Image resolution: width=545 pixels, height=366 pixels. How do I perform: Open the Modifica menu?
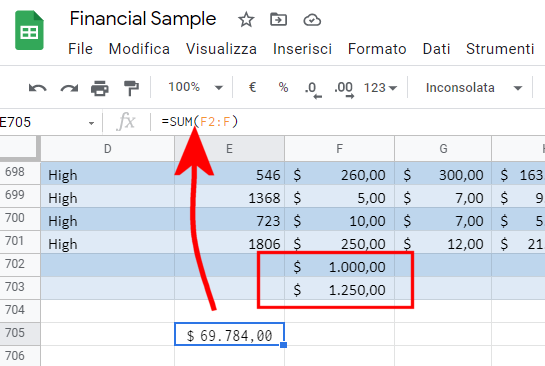click(139, 49)
